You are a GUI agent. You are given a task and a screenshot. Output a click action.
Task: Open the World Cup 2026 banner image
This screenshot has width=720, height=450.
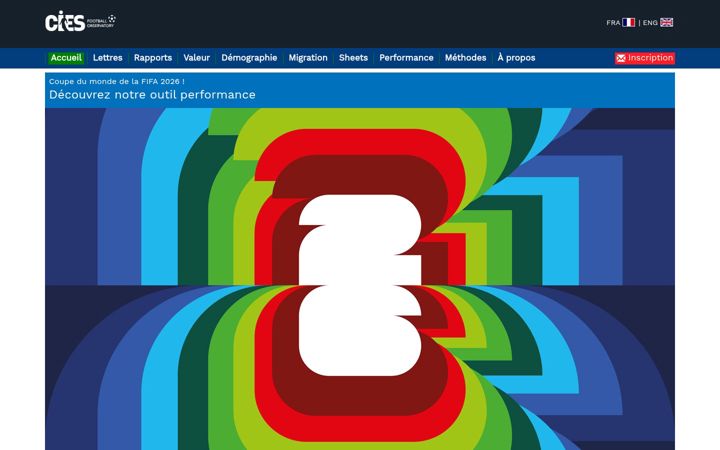point(360,279)
